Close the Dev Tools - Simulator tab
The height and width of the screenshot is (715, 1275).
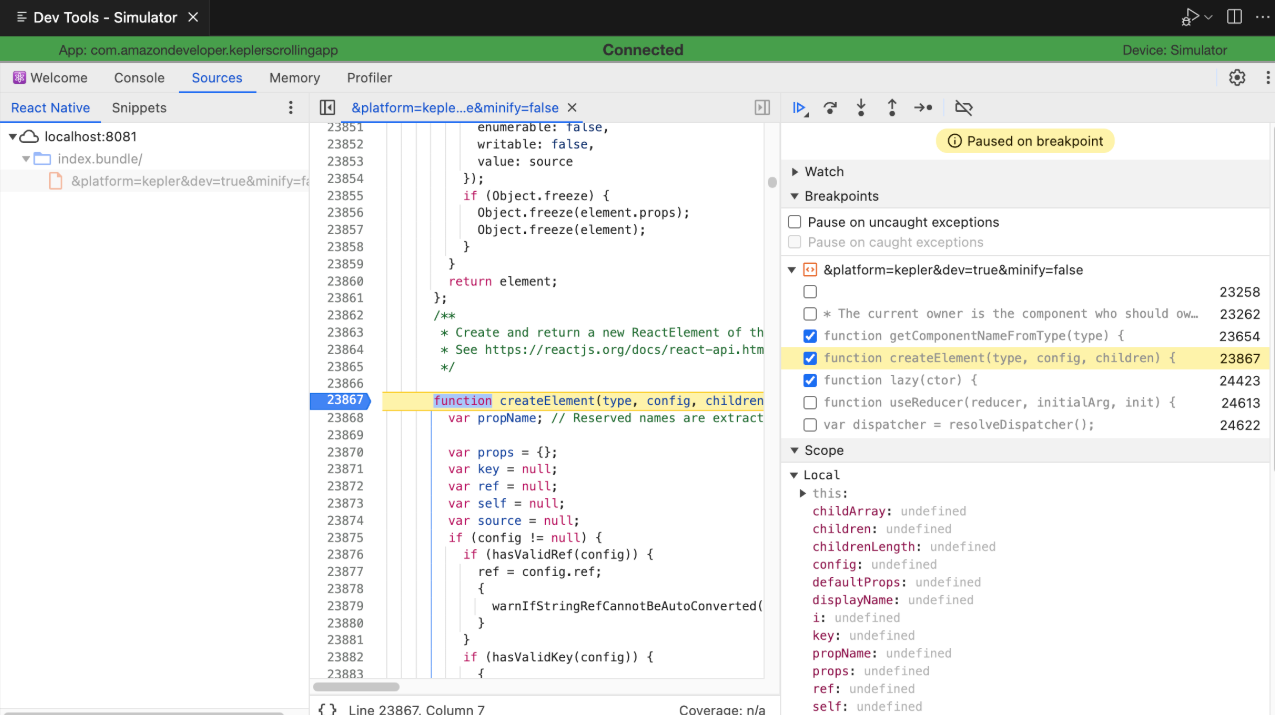pos(194,18)
